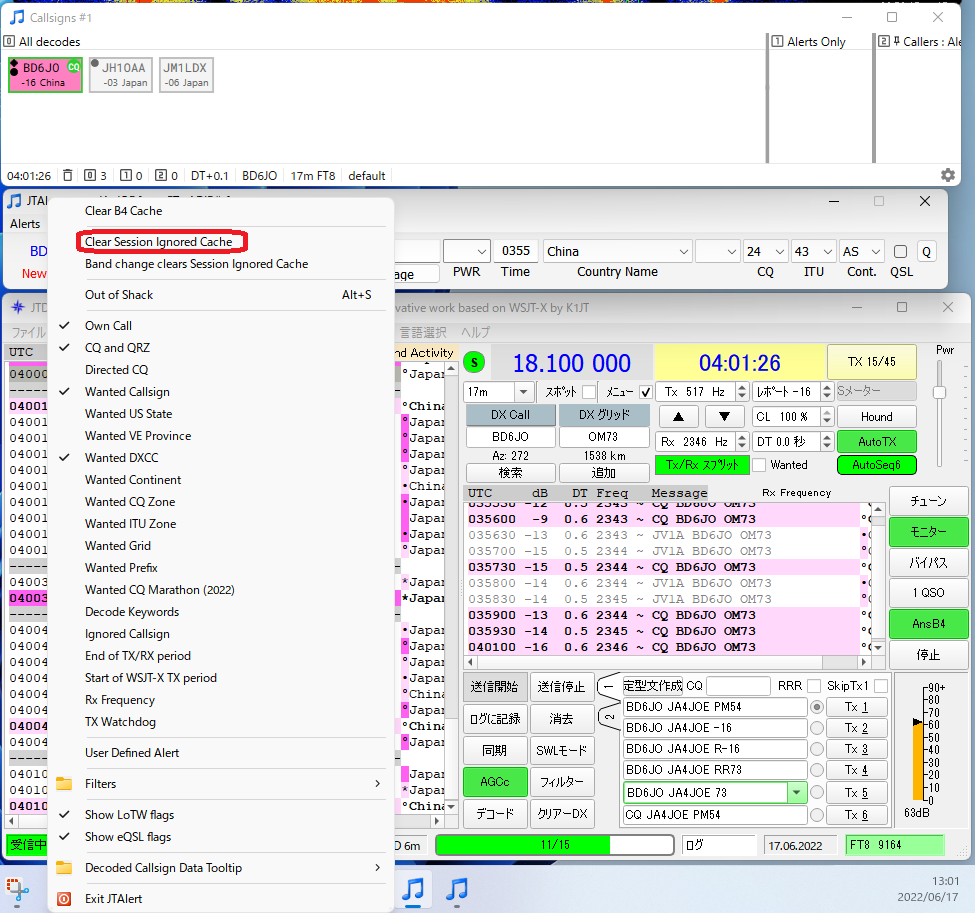Click the audio level meter

point(918,743)
